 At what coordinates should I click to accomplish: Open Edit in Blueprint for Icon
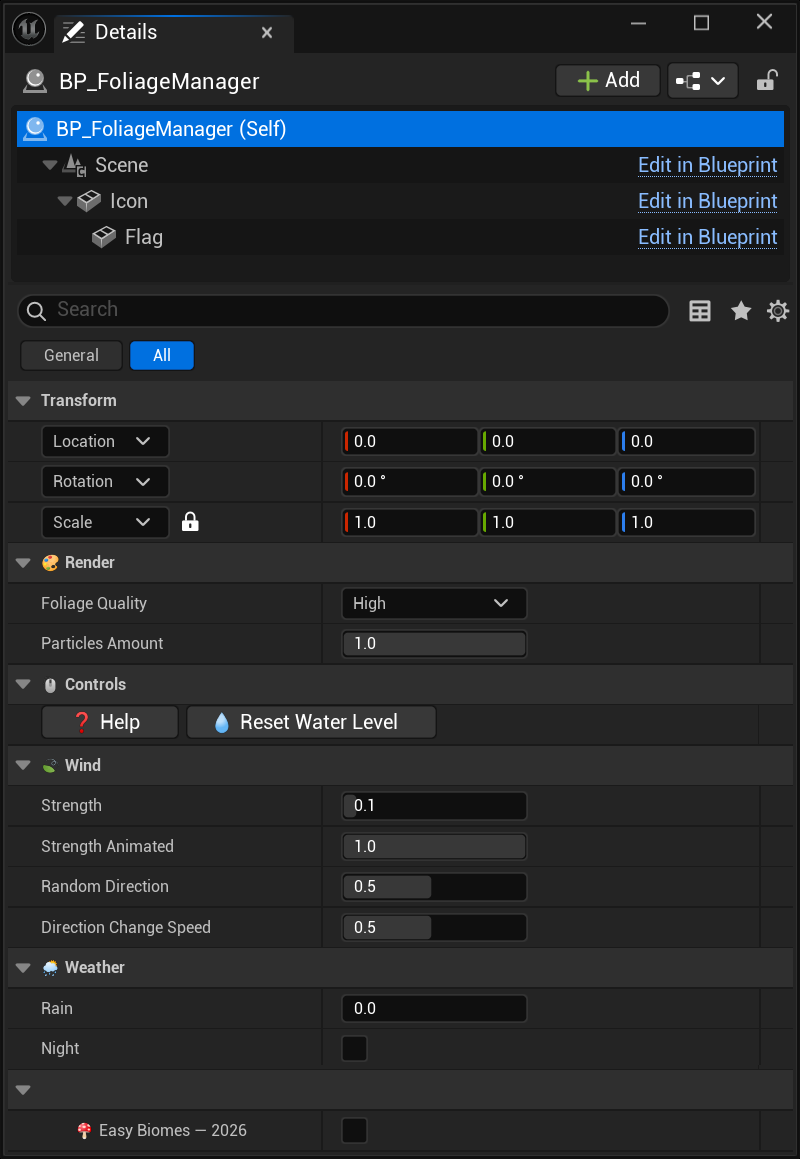pyautogui.click(x=708, y=201)
